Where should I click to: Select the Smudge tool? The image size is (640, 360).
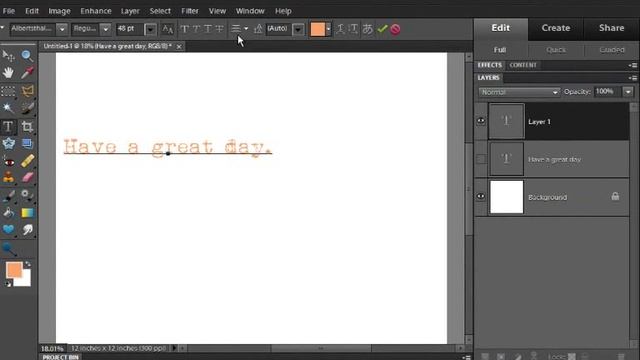27,230
